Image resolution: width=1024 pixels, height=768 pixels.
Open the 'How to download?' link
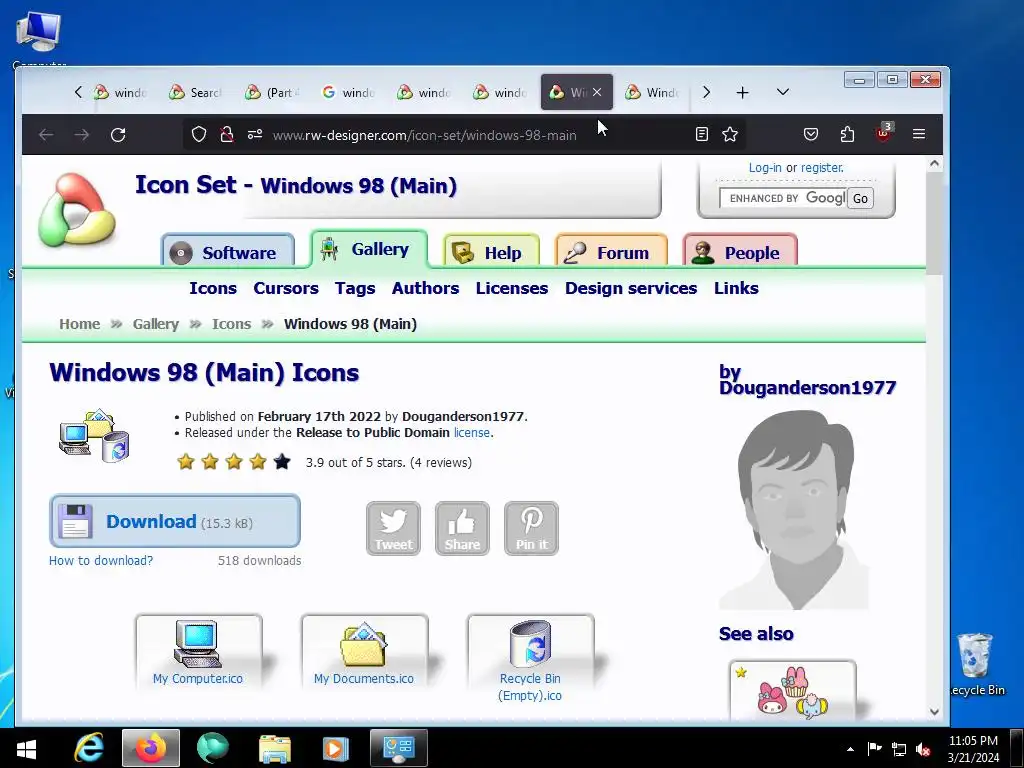[101, 560]
